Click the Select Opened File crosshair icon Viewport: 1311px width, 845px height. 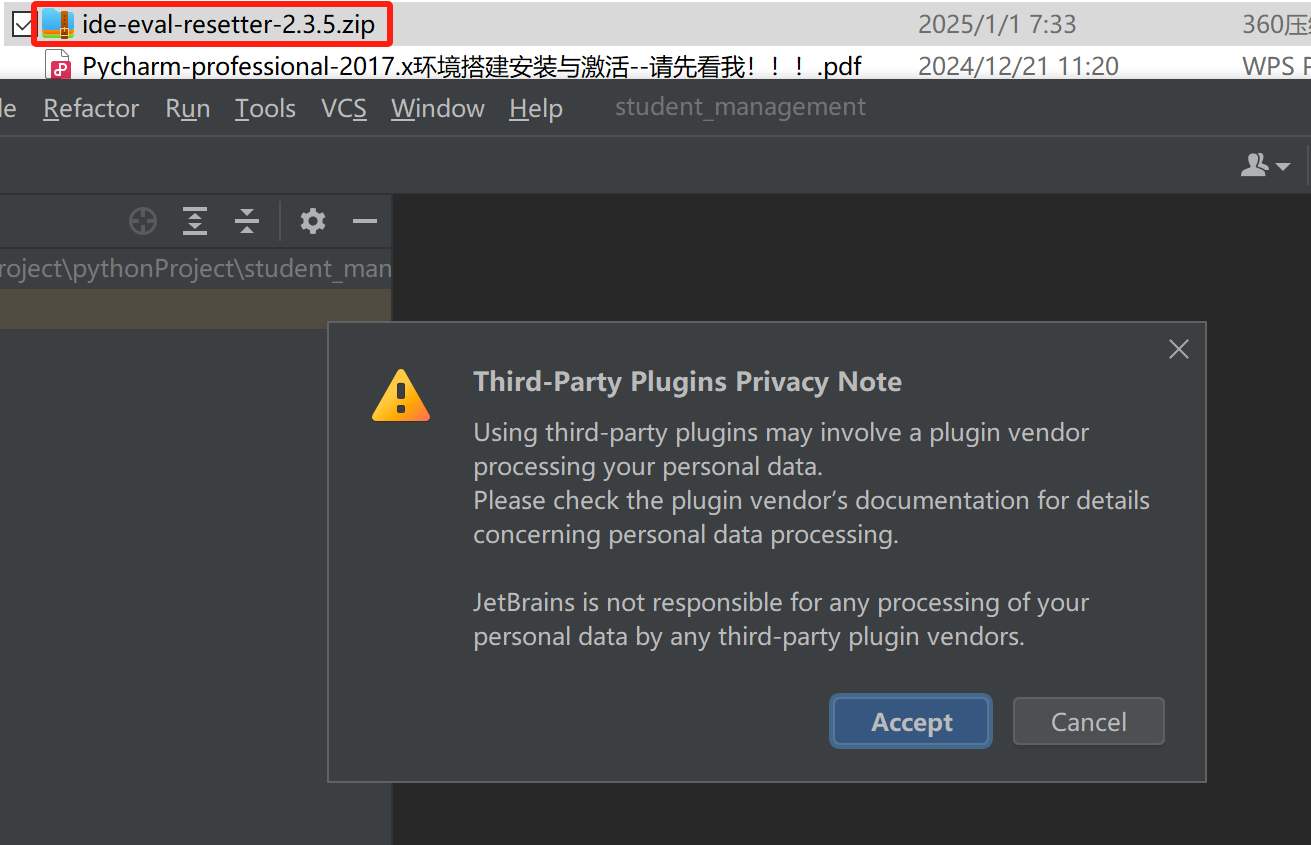tap(143, 221)
